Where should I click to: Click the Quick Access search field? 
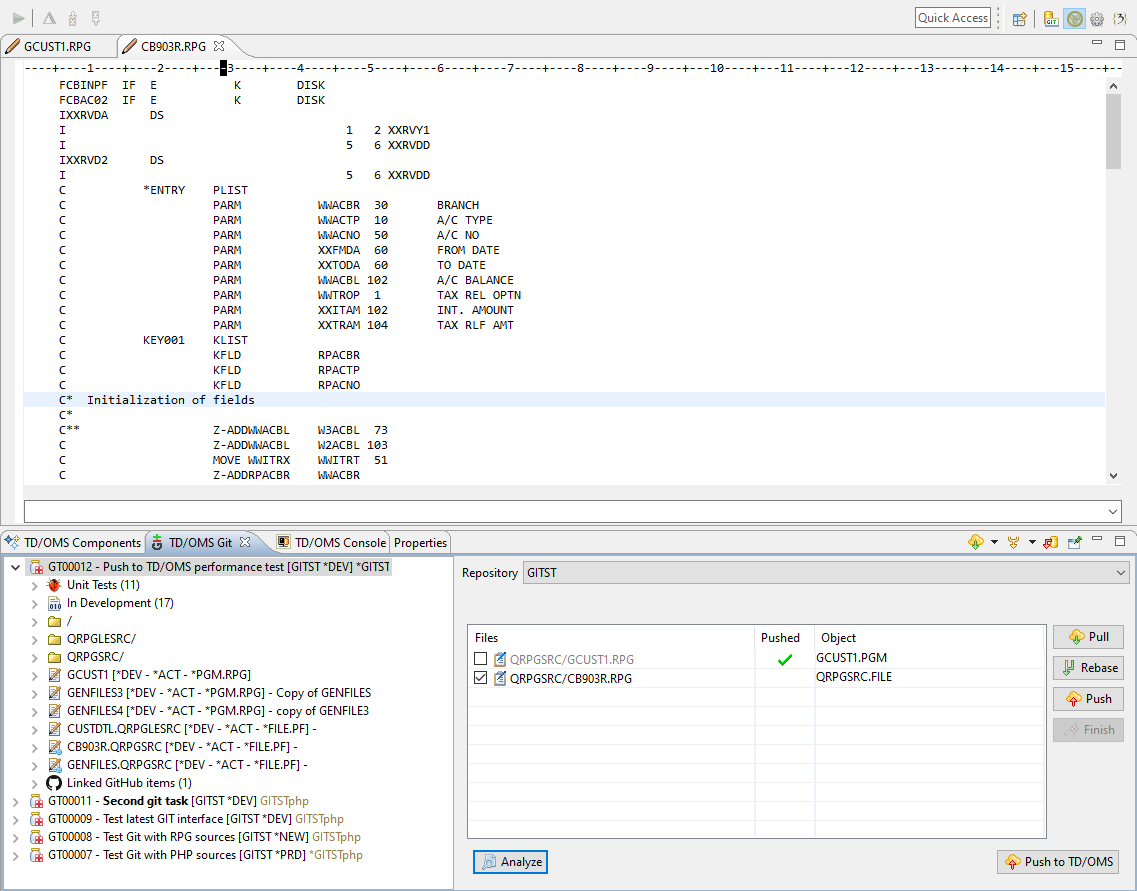click(953, 18)
